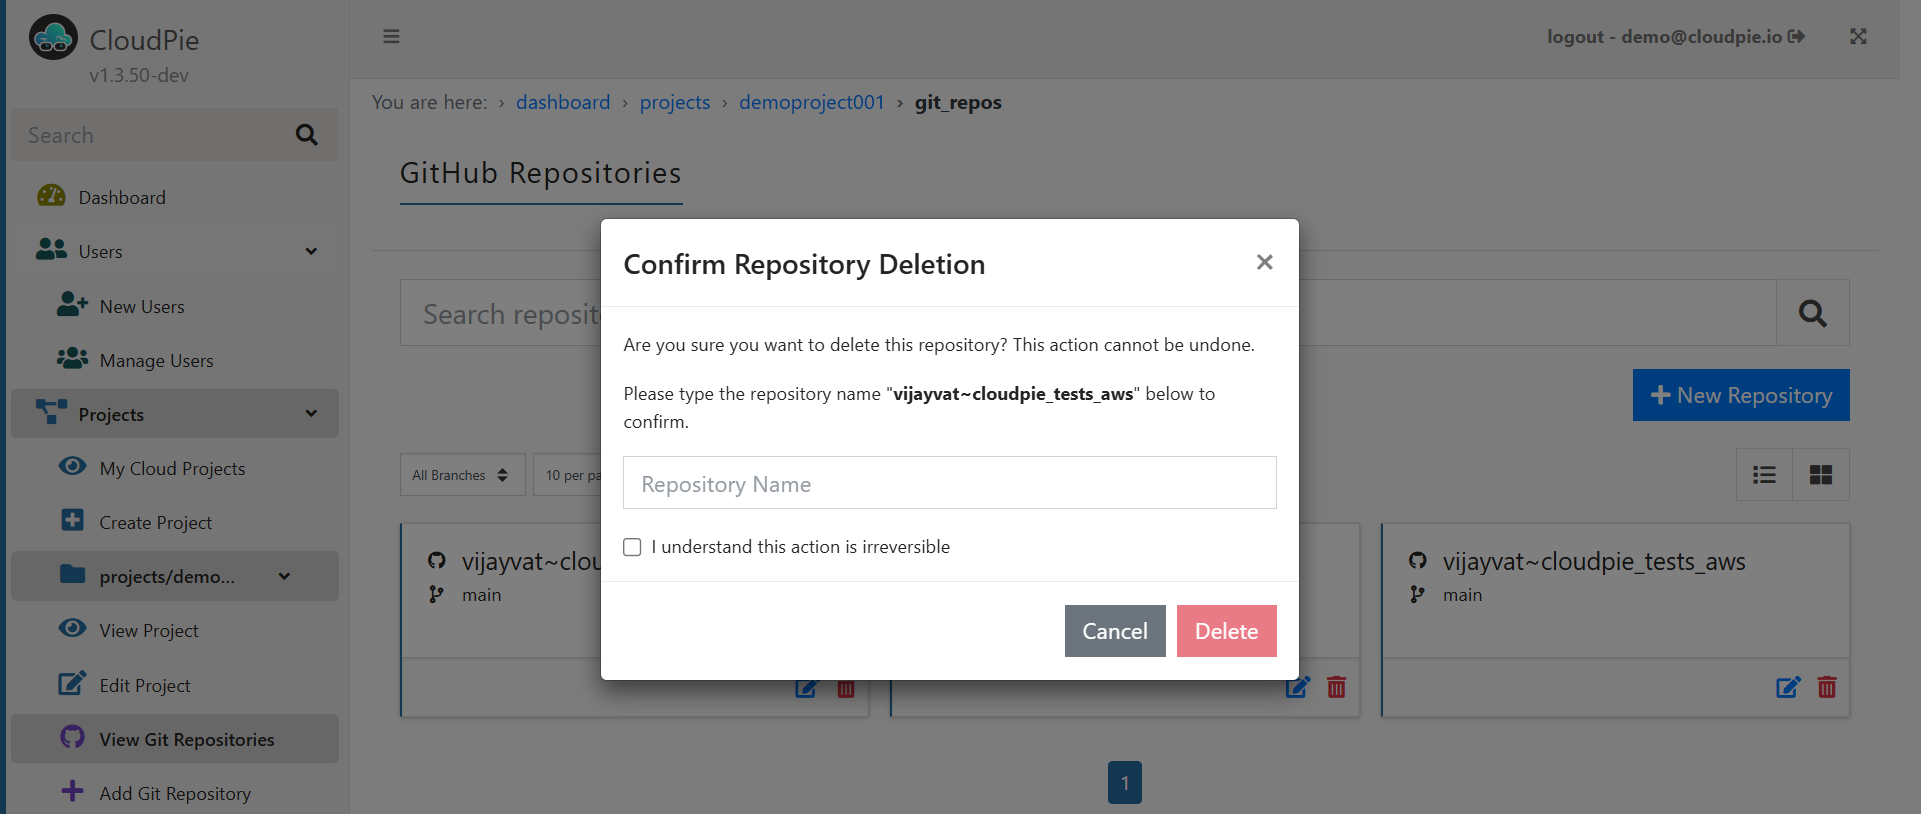Click pagination page 1 button

(1125, 783)
